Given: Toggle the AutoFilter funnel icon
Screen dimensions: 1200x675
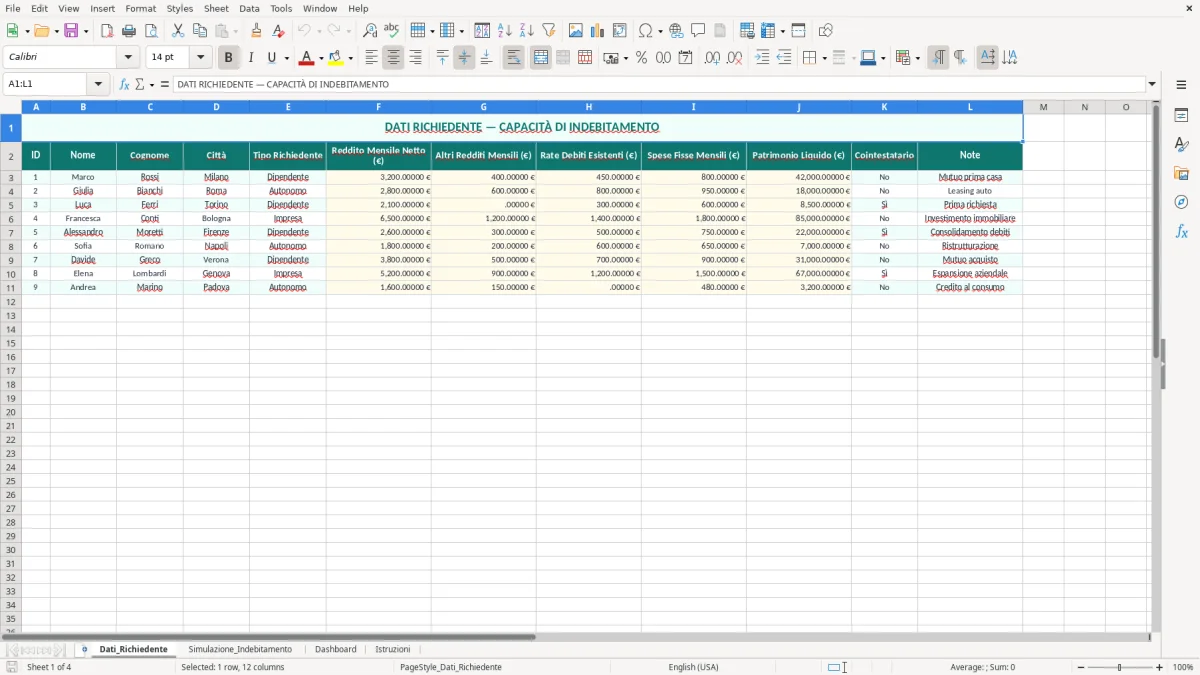Looking at the screenshot, I should pos(548,31).
